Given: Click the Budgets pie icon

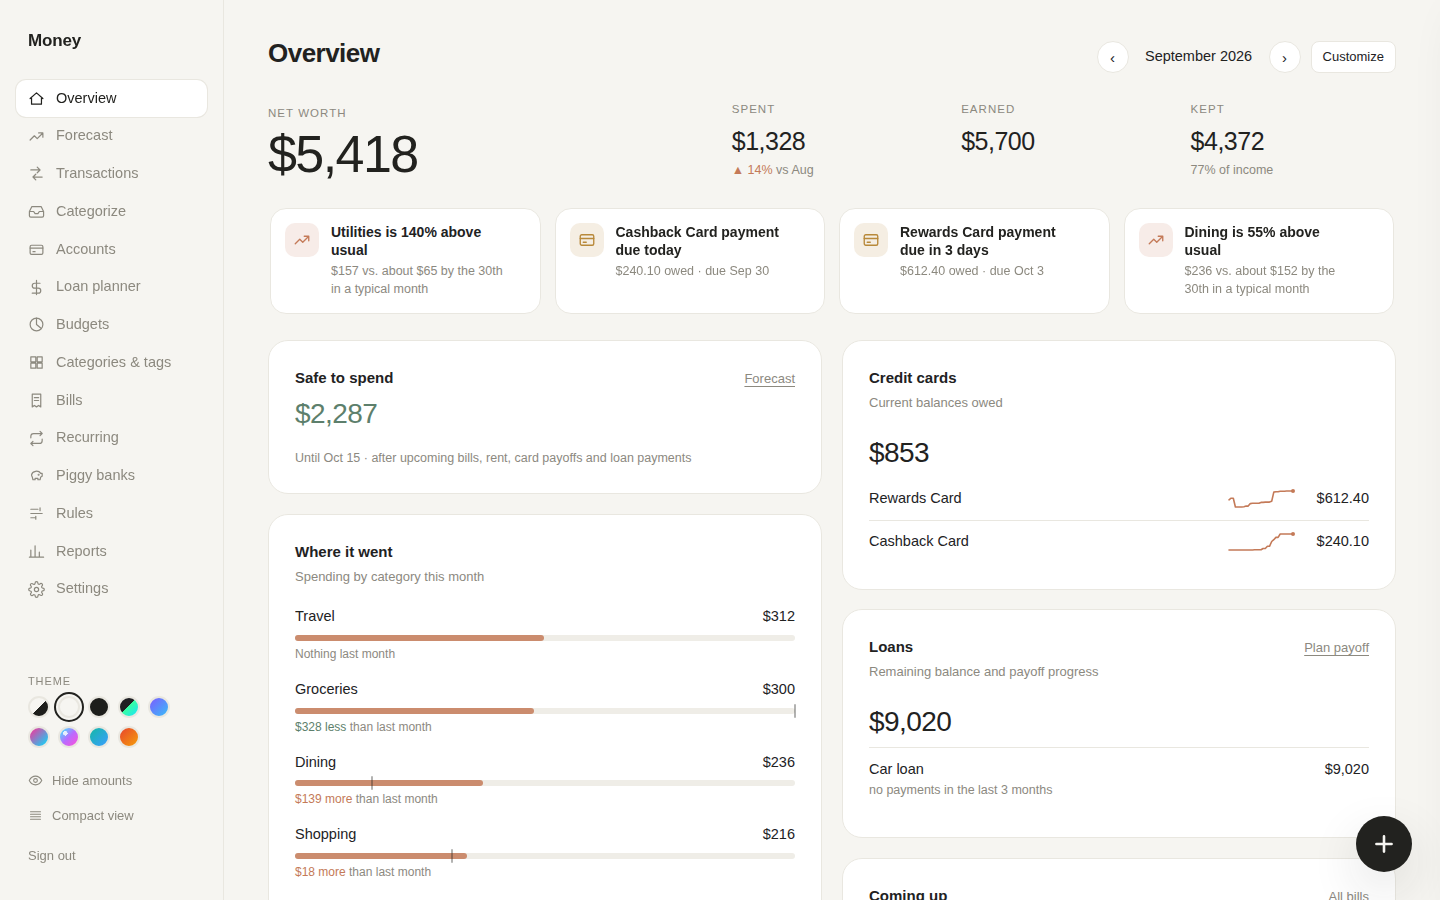Looking at the screenshot, I should click(x=37, y=325).
